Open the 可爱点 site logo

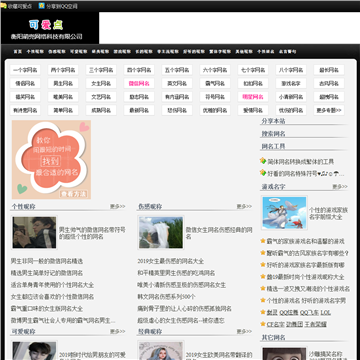tap(46, 25)
